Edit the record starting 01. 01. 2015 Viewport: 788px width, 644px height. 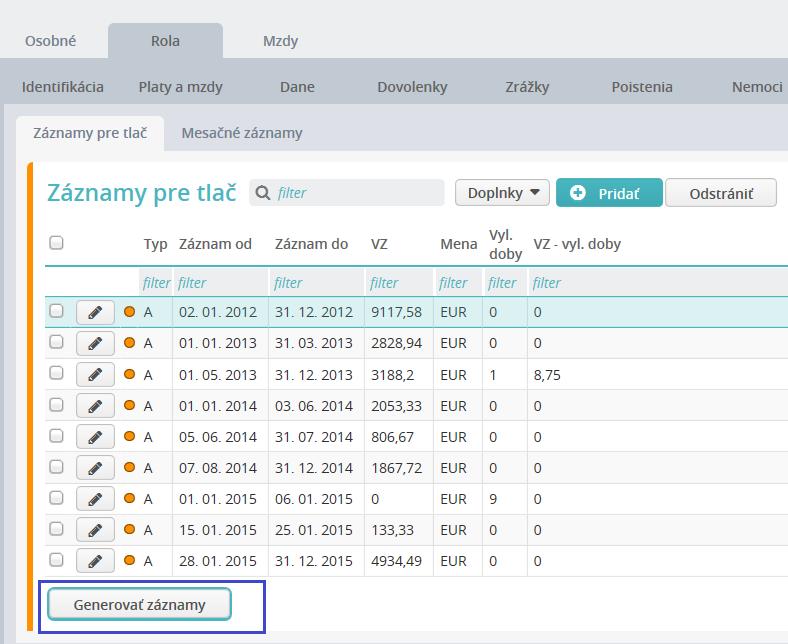click(95, 499)
